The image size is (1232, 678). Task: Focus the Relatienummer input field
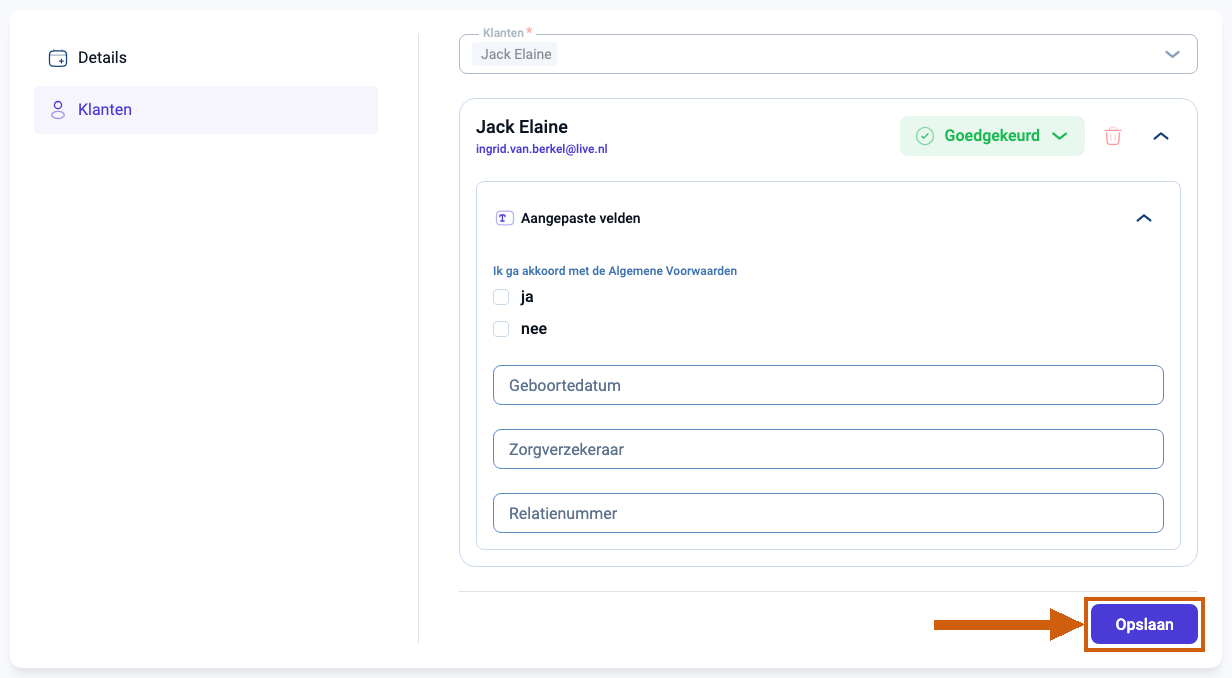click(828, 513)
